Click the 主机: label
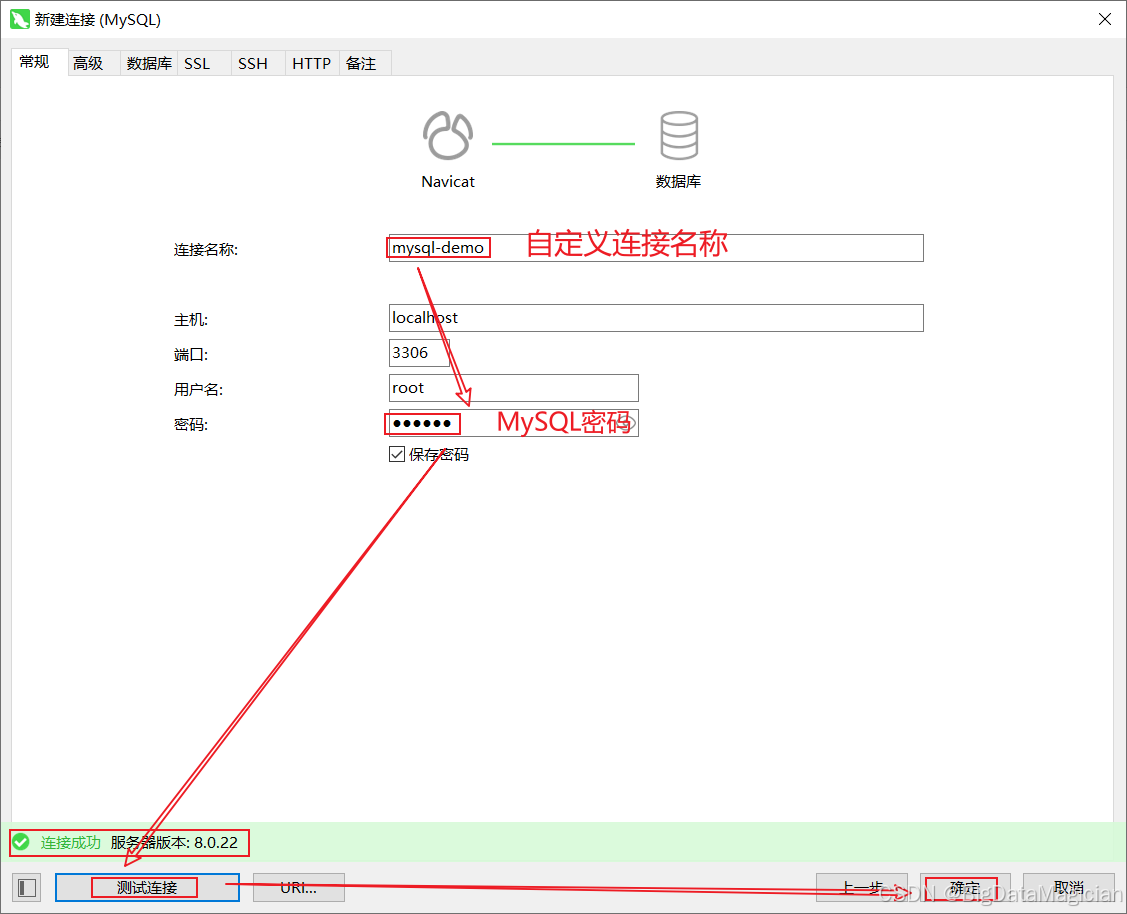The height and width of the screenshot is (914, 1127). coord(190,320)
